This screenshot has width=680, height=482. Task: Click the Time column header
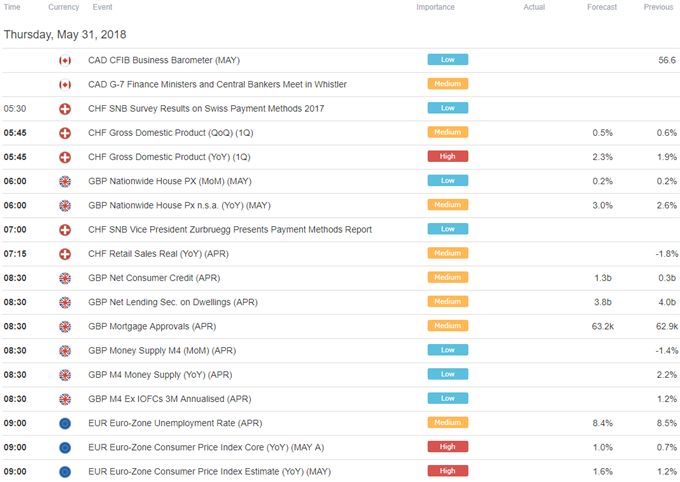[x=12, y=7]
